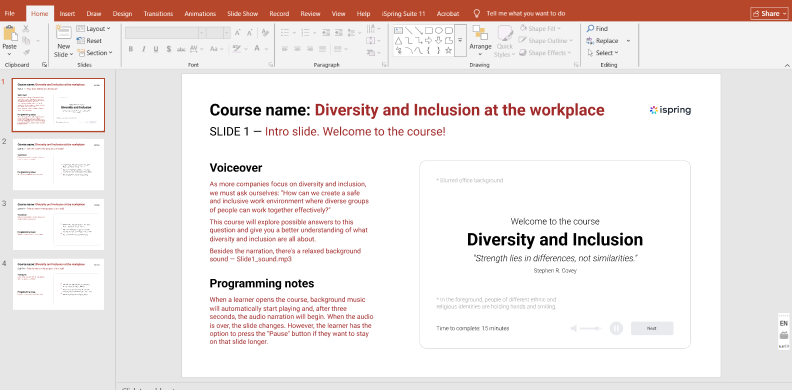Select the straight line shape in the gallery
The width and height of the screenshot is (792, 390).
[x=409, y=31]
